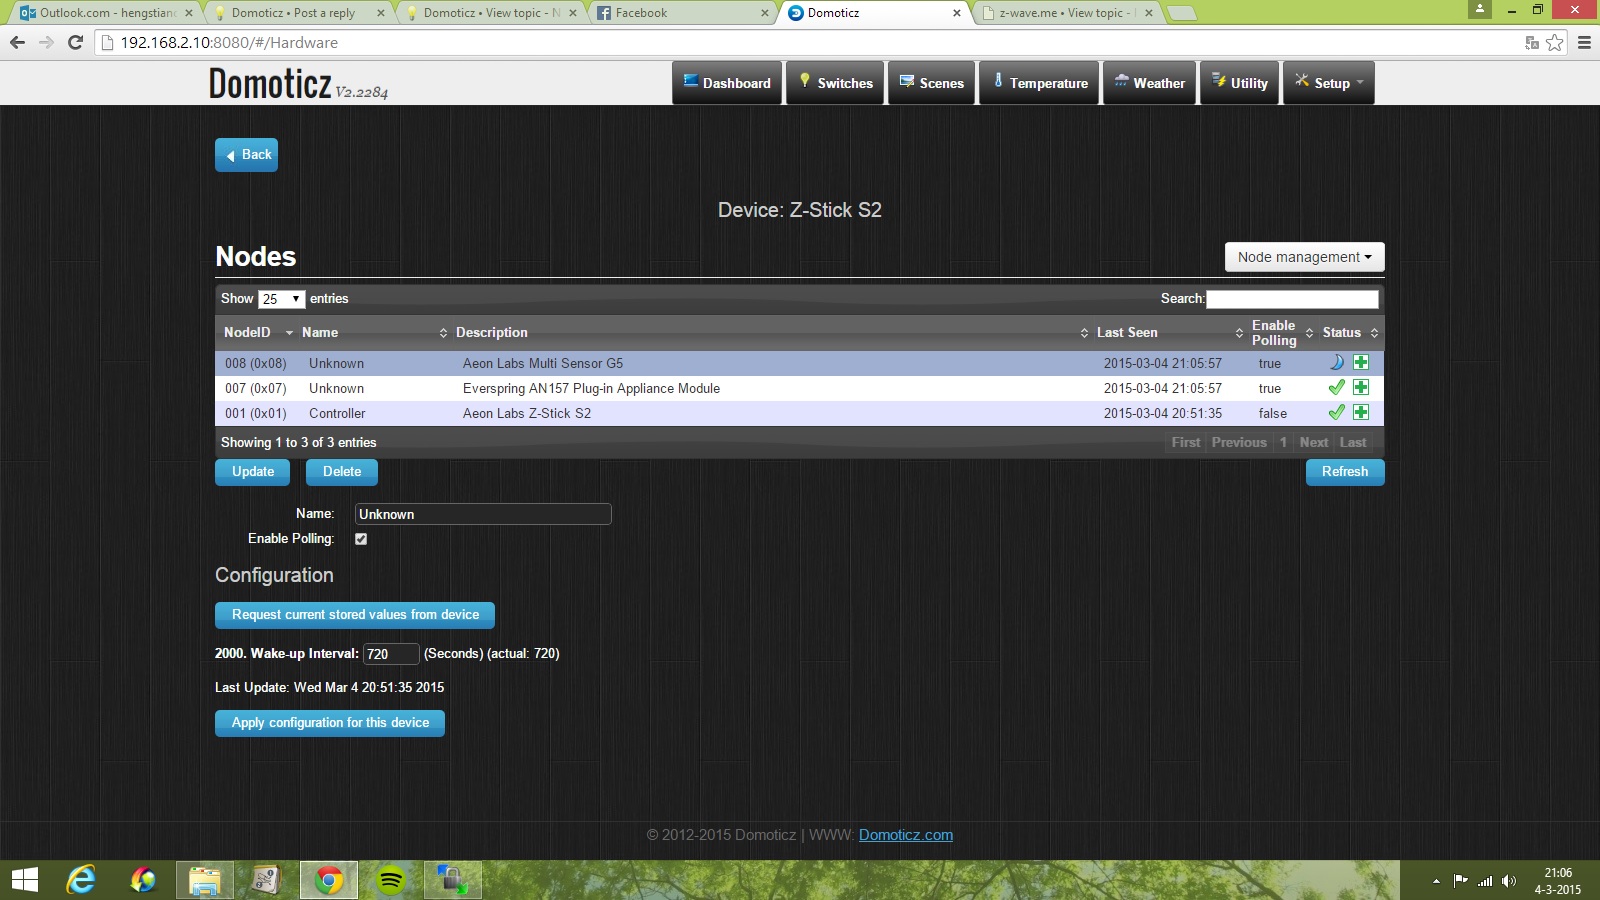Click the translate icon in address bar
1600x900 pixels.
(x=1531, y=42)
